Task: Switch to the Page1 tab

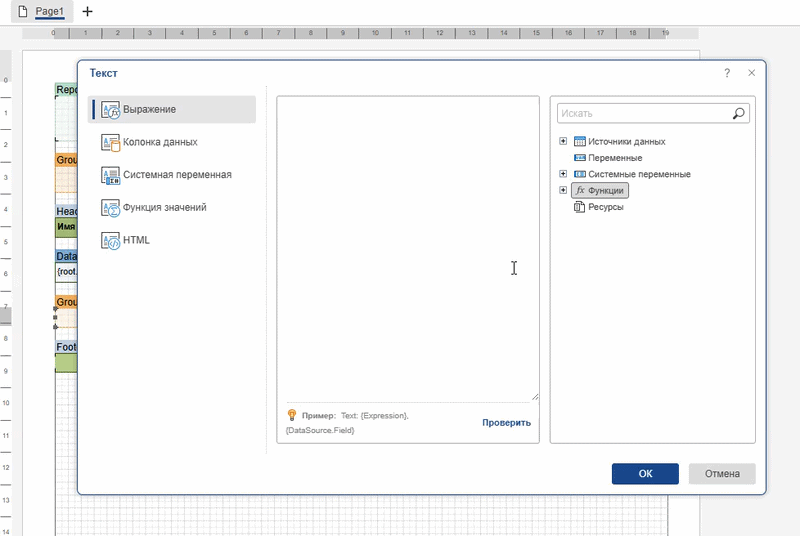Action: pos(49,11)
